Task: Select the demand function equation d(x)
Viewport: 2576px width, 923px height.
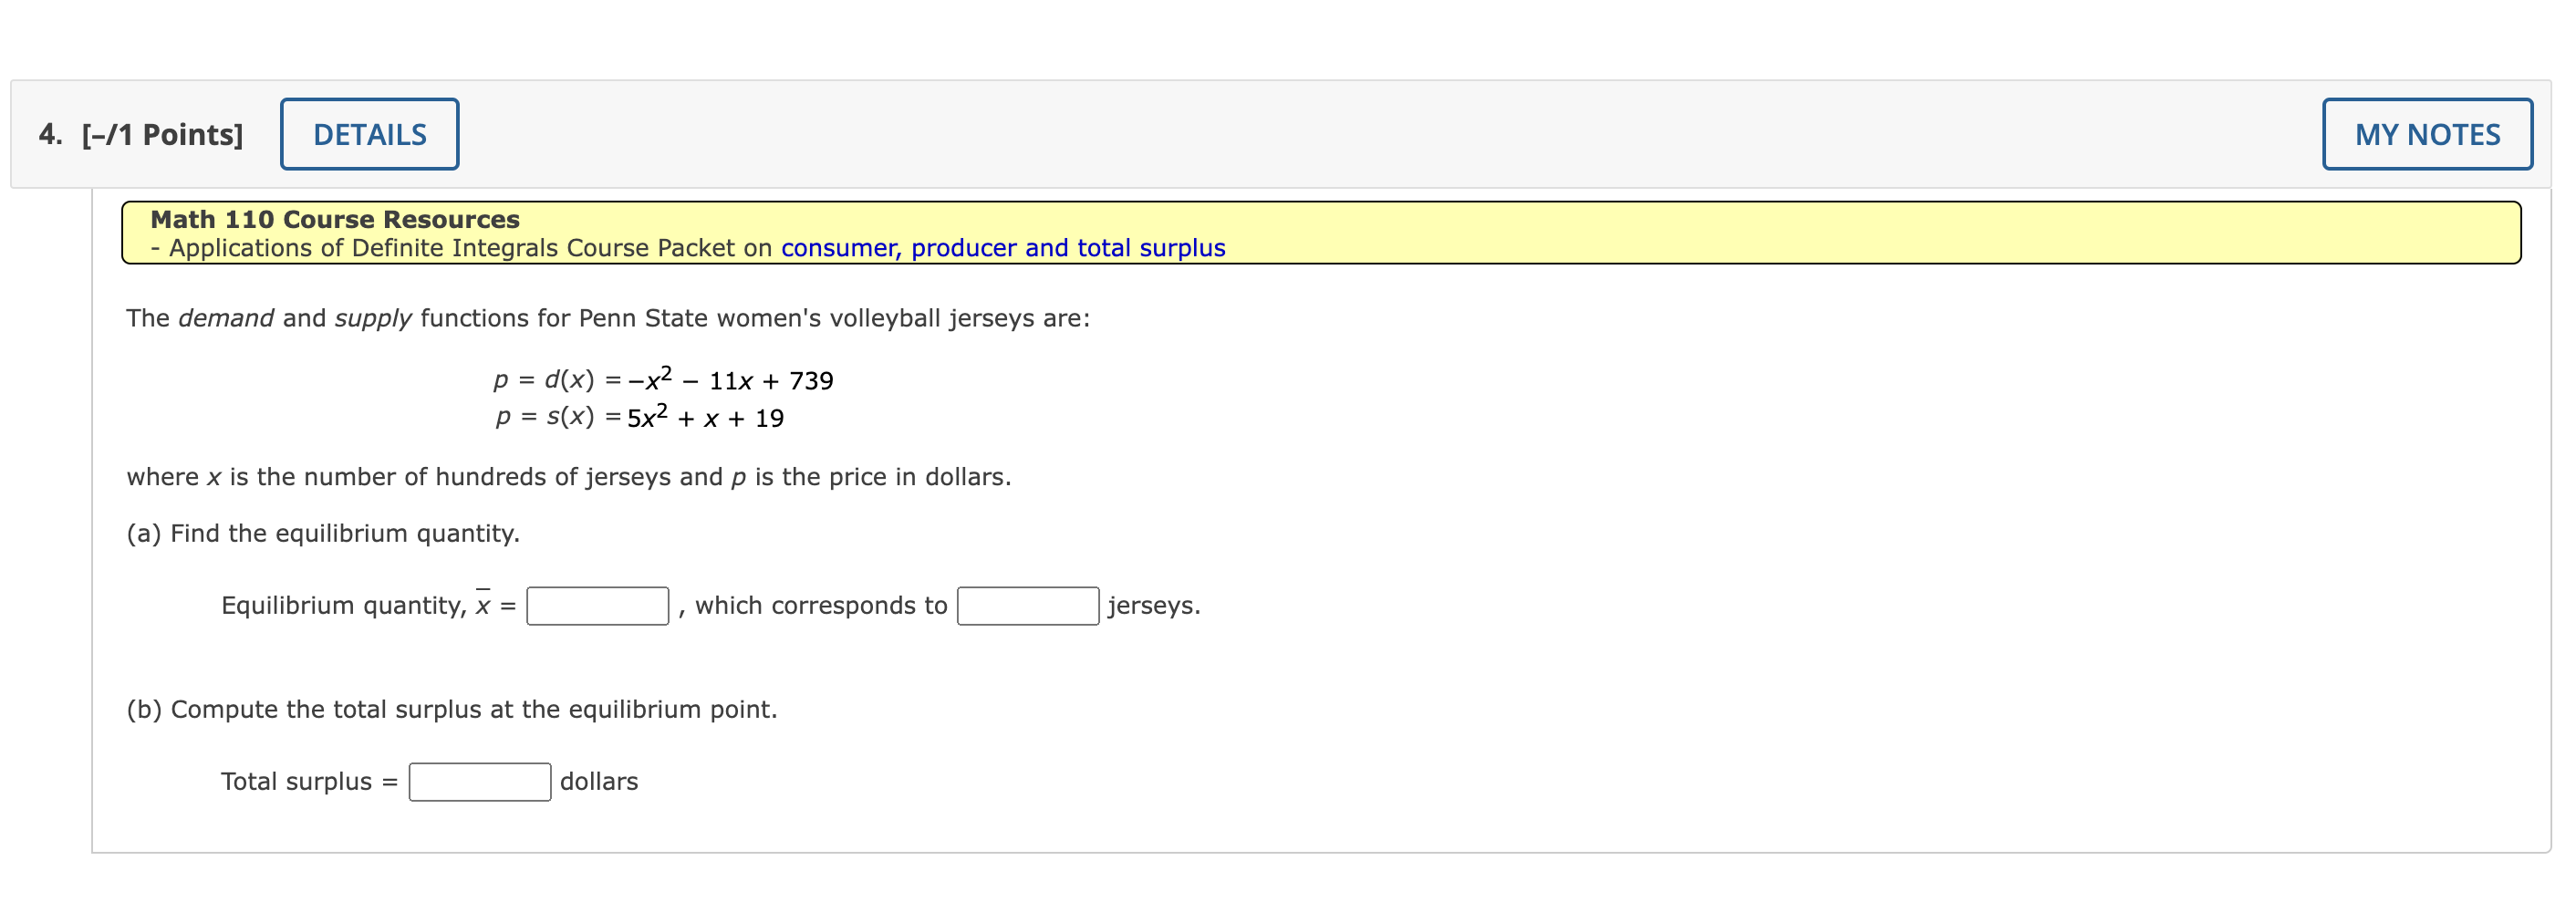Action: click(x=663, y=379)
